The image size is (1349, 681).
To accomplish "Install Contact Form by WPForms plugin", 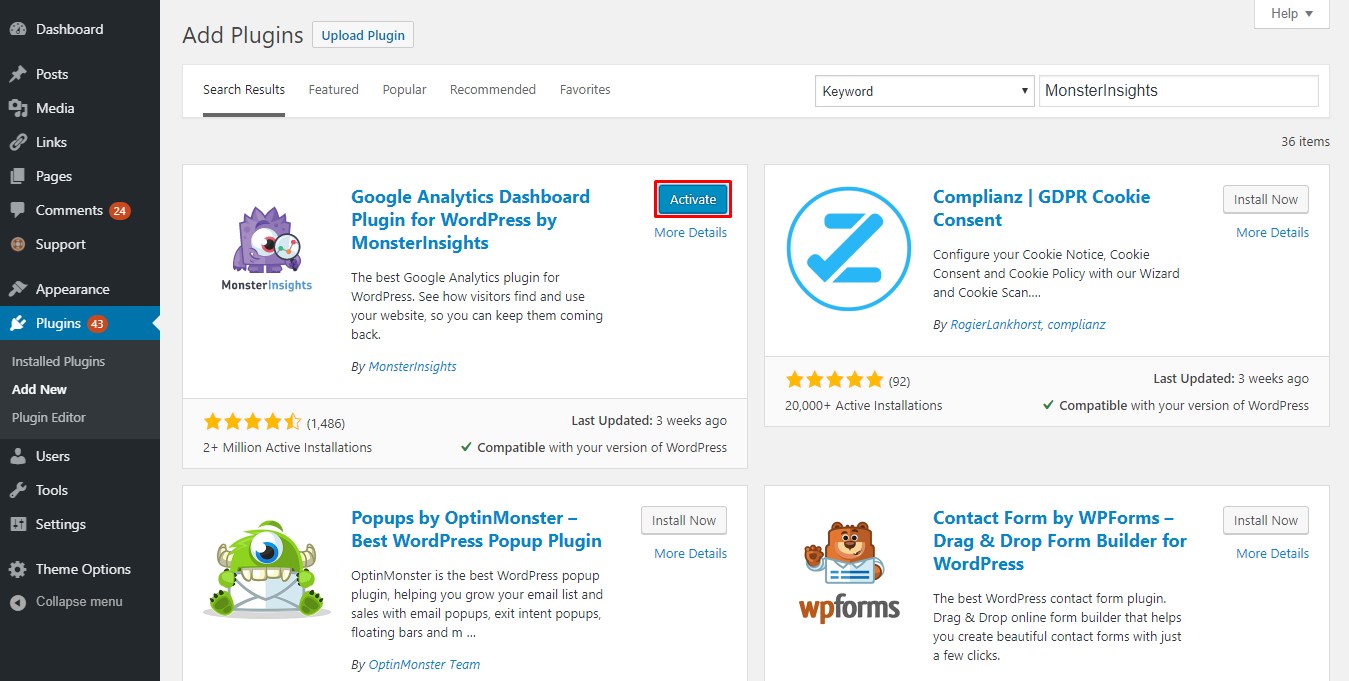I will tap(1266, 520).
